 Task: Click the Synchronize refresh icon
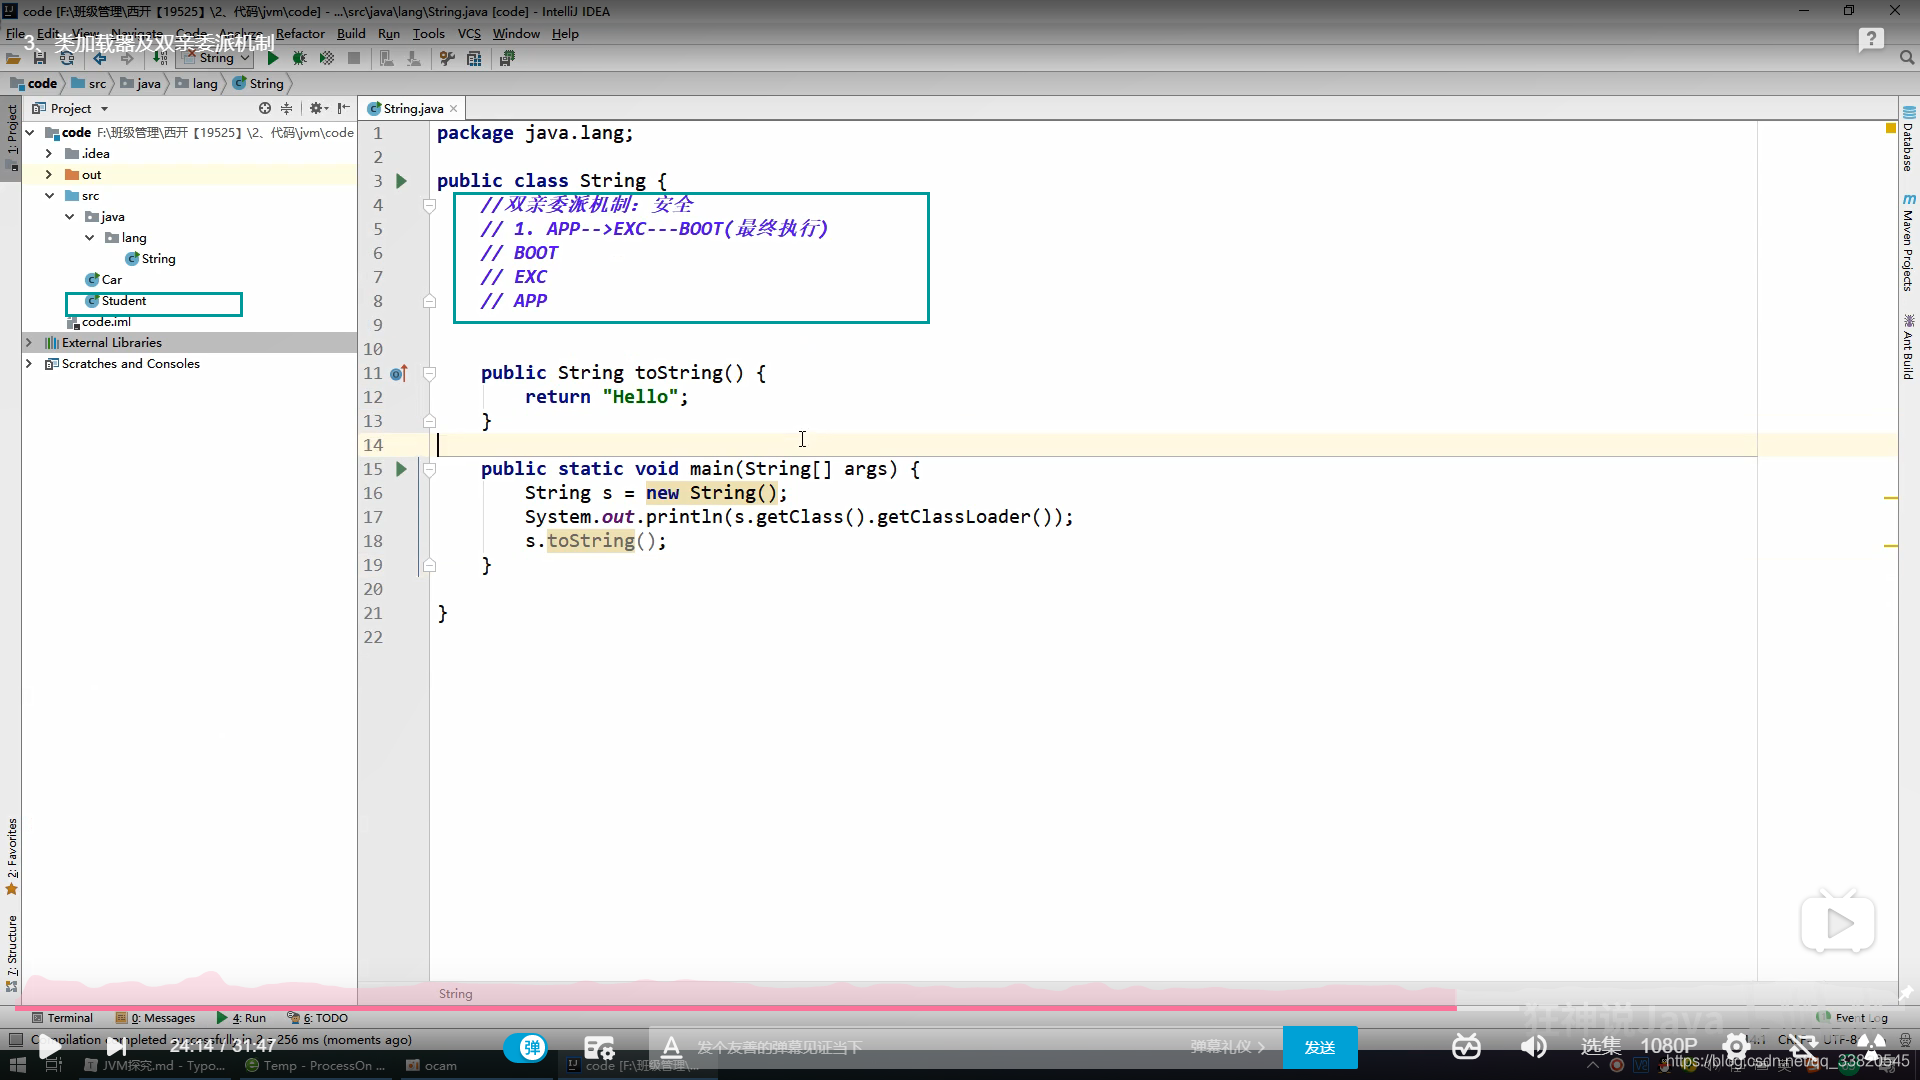67,58
